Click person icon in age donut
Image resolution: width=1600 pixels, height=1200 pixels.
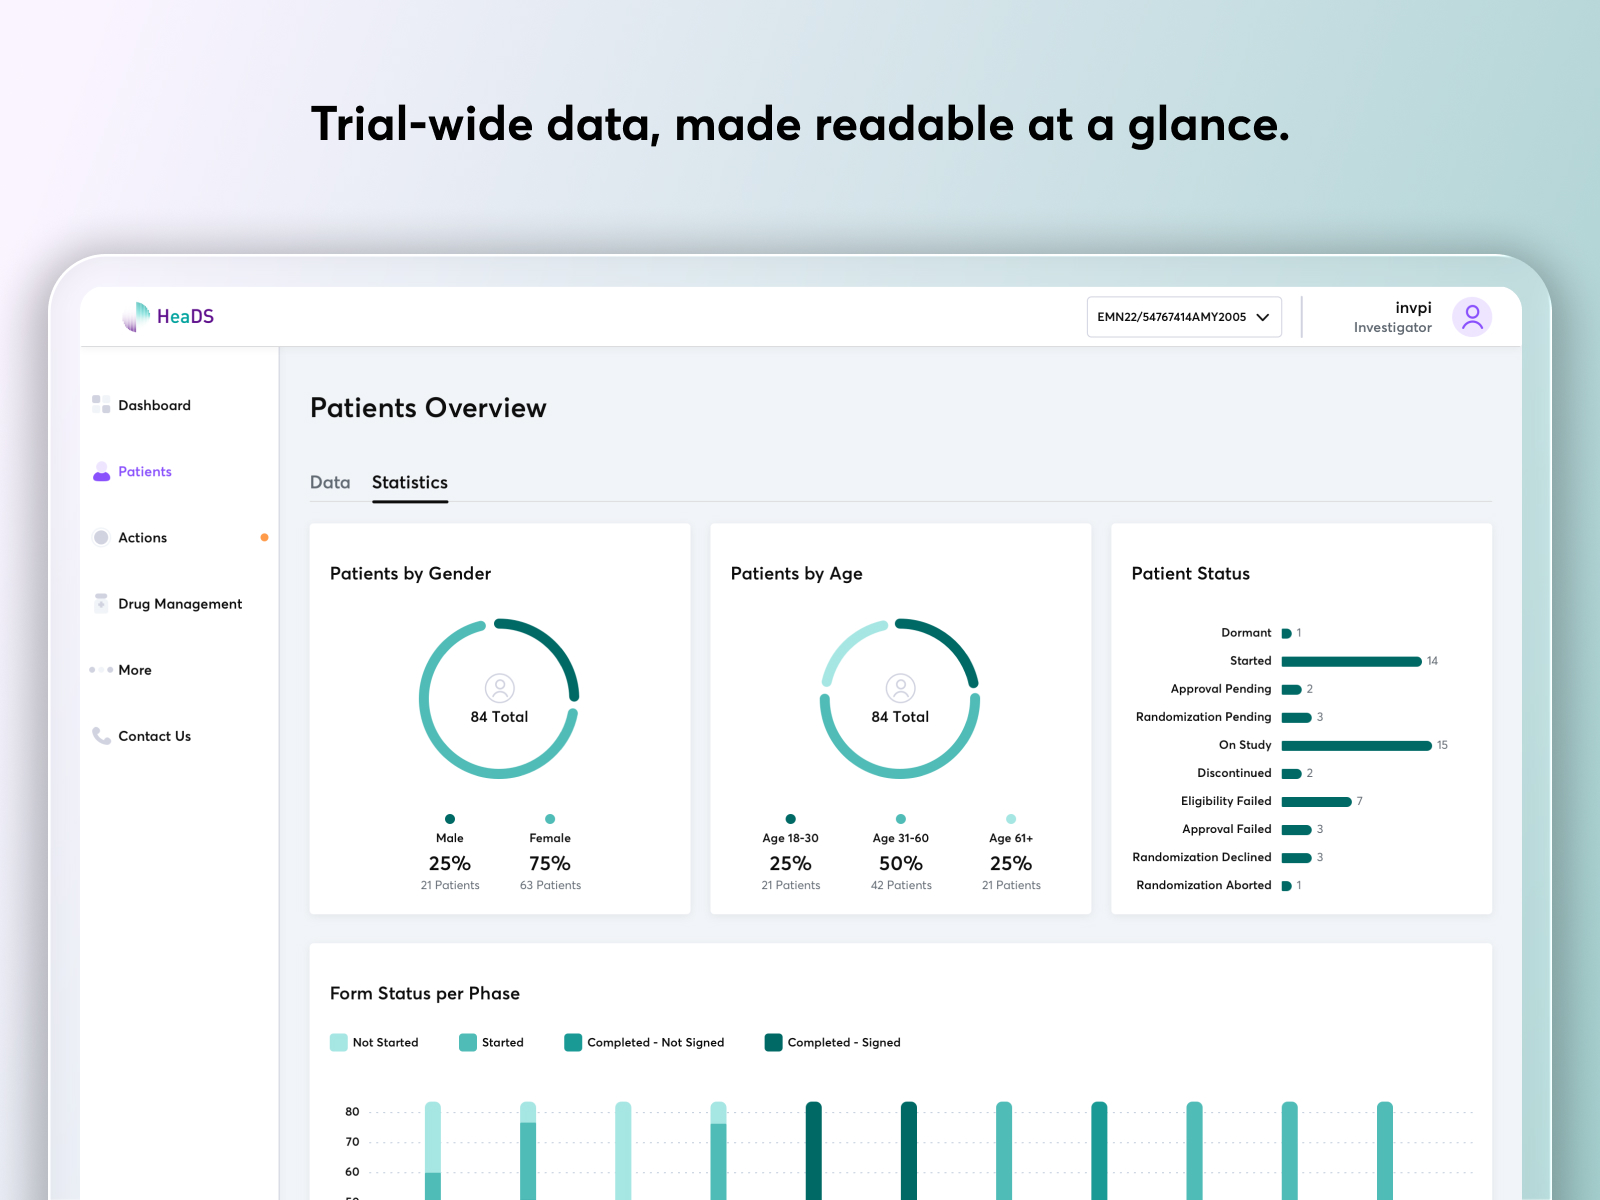point(900,688)
